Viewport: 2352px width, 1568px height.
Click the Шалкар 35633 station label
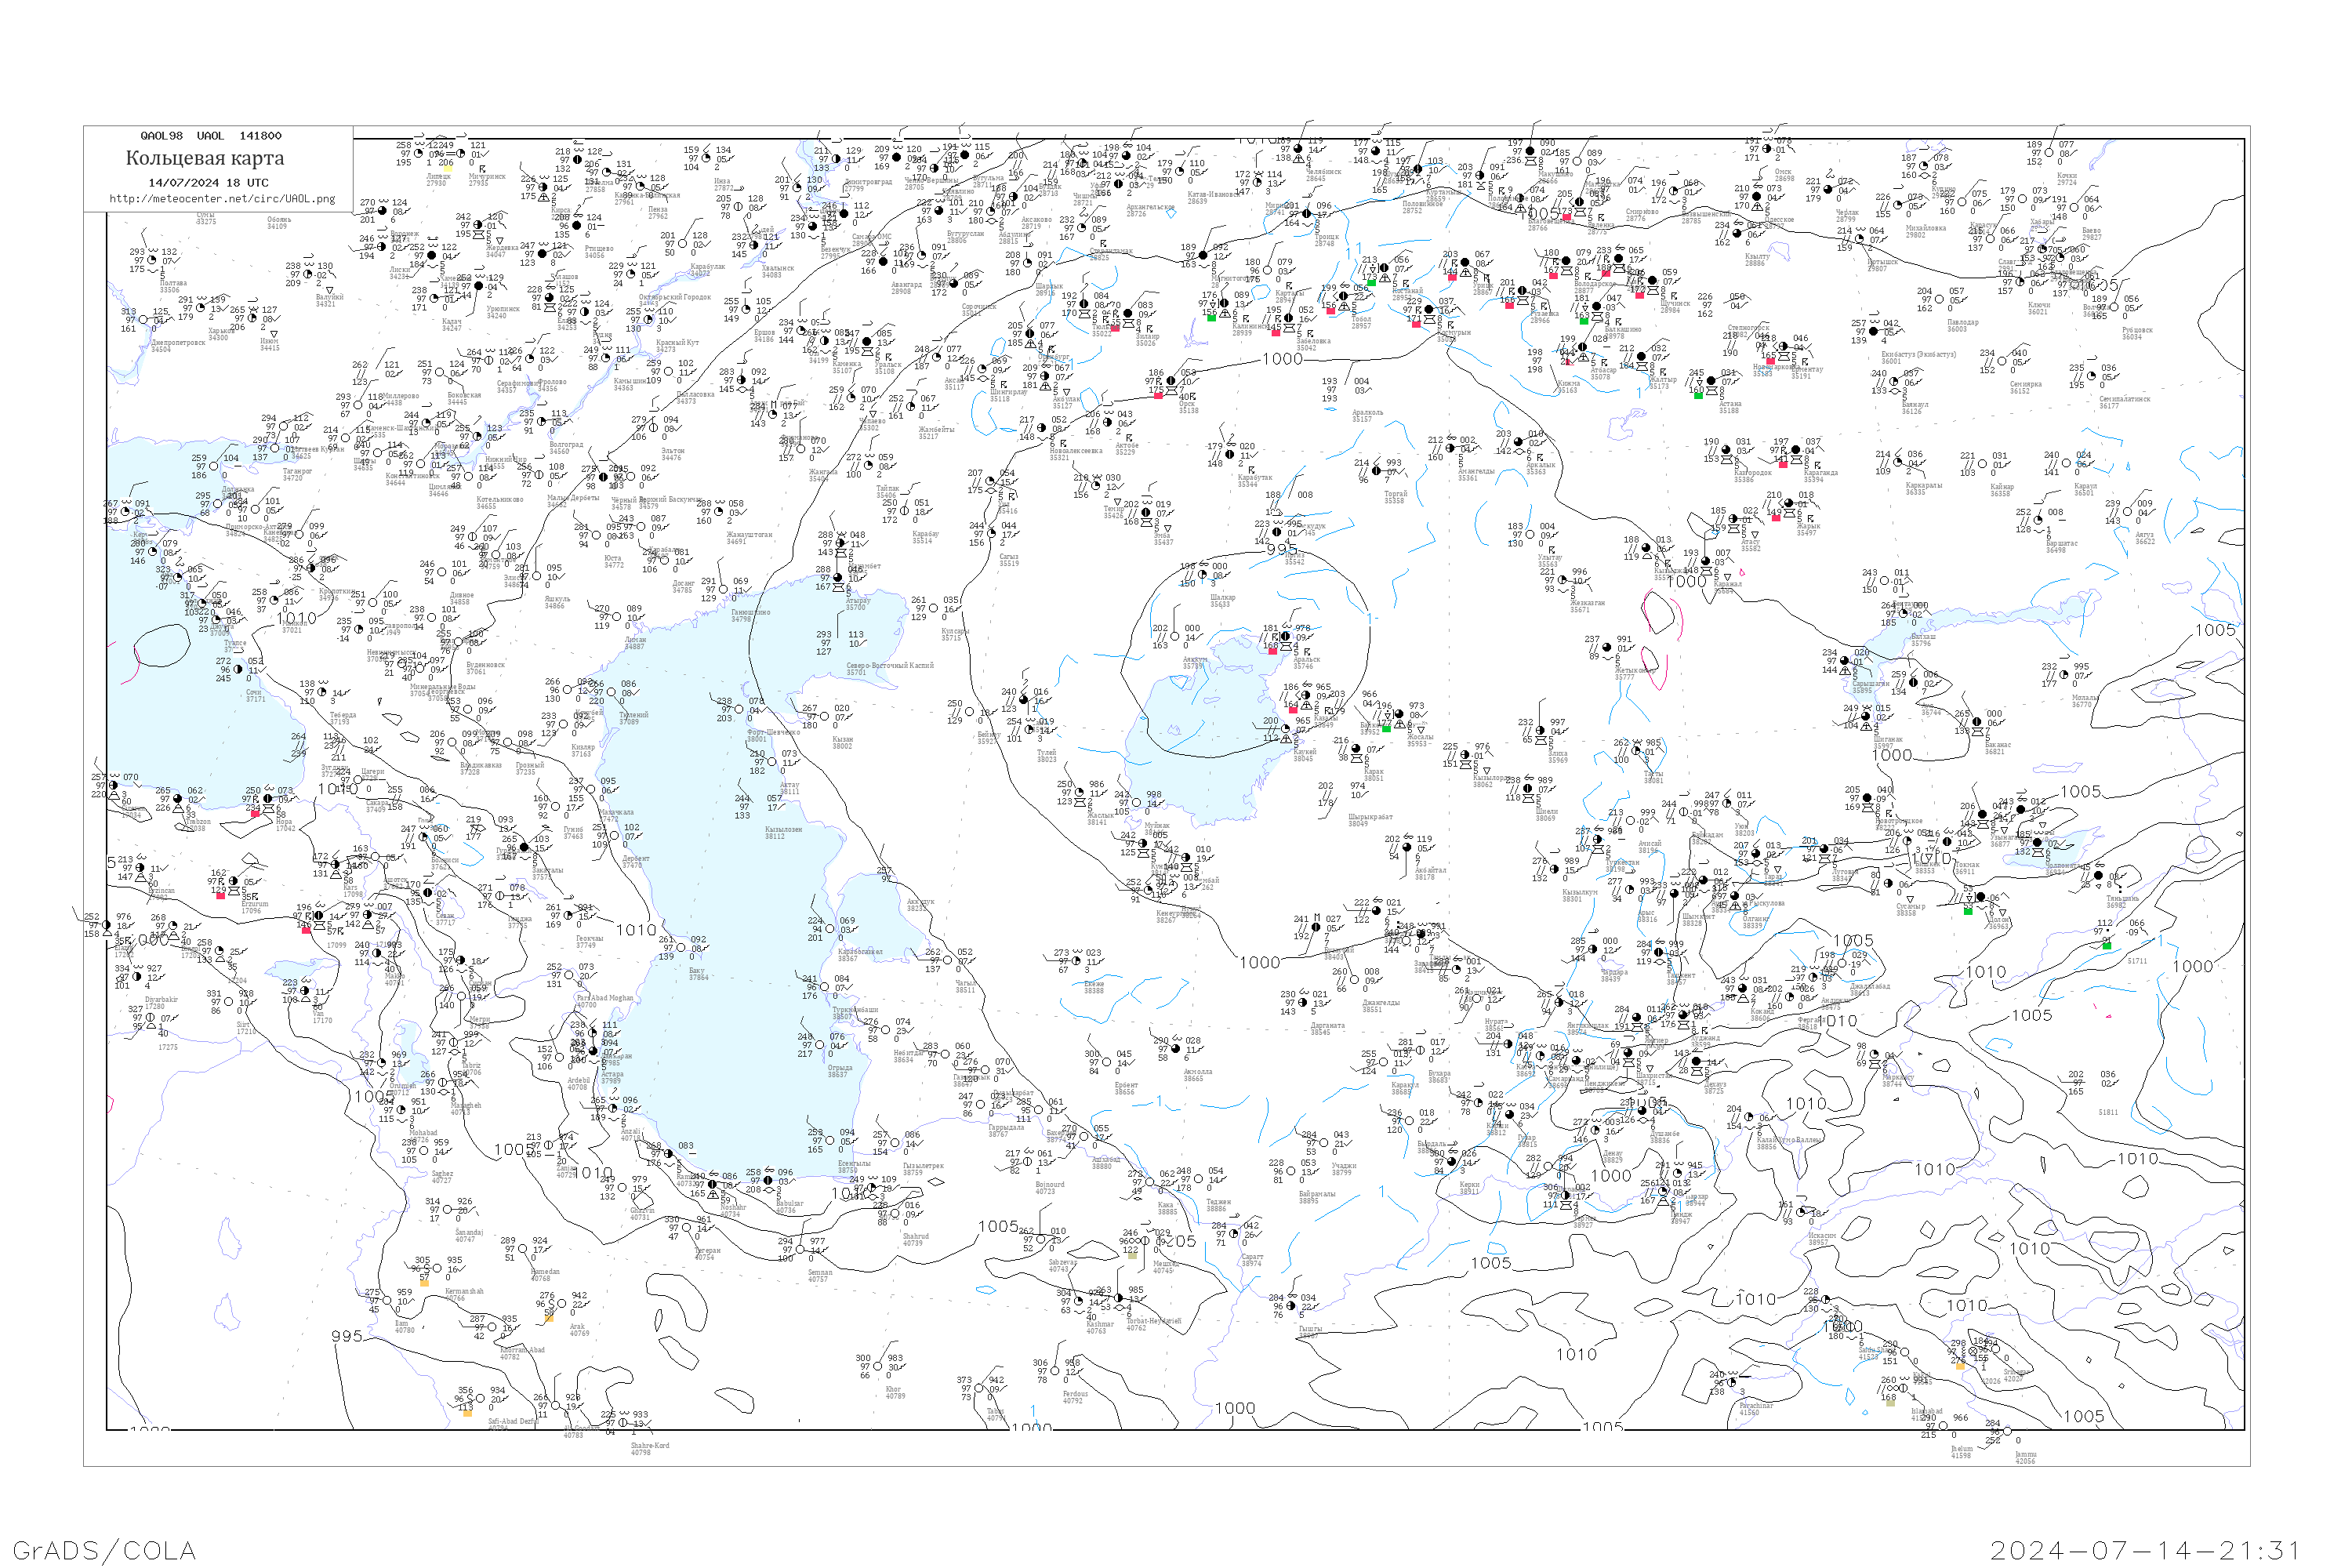[x=1223, y=600]
